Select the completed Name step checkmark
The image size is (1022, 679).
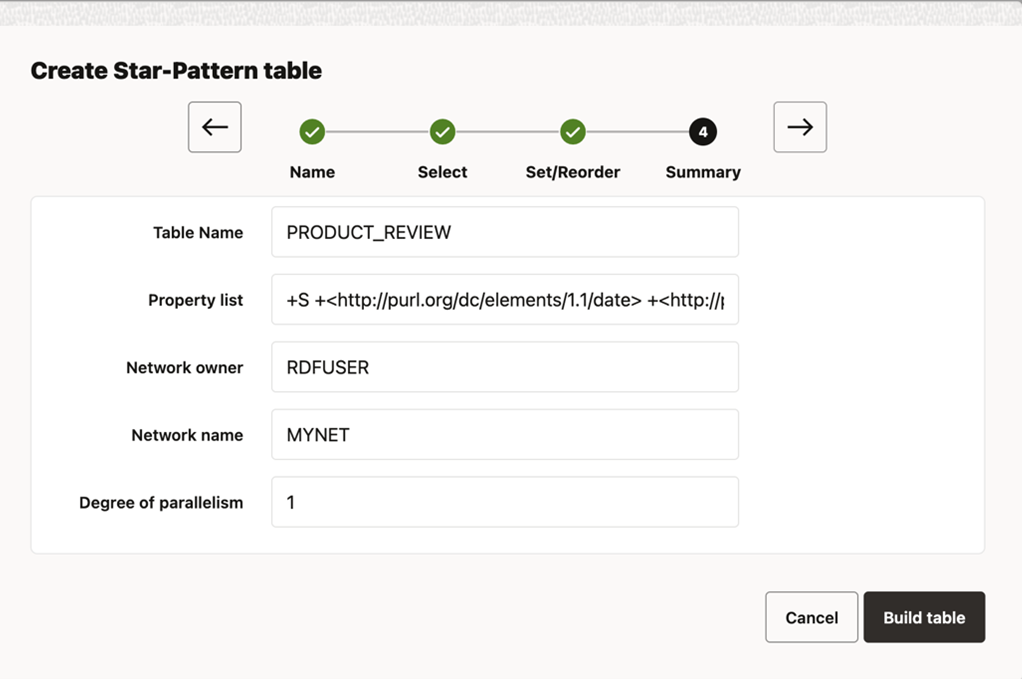click(x=312, y=131)
